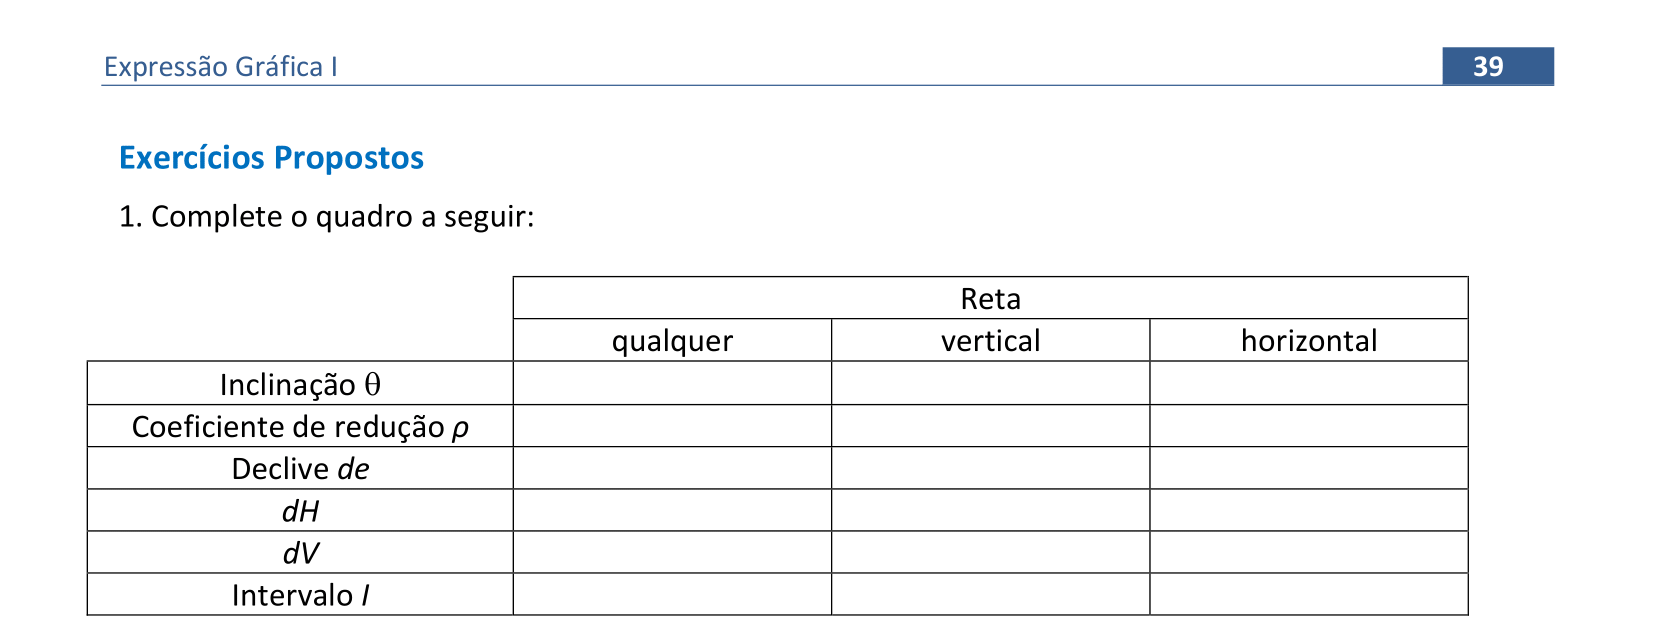The height and width of the screenshot is (637, 1654).
Task: Click the "horizontal" column header
Action: 1308,341
